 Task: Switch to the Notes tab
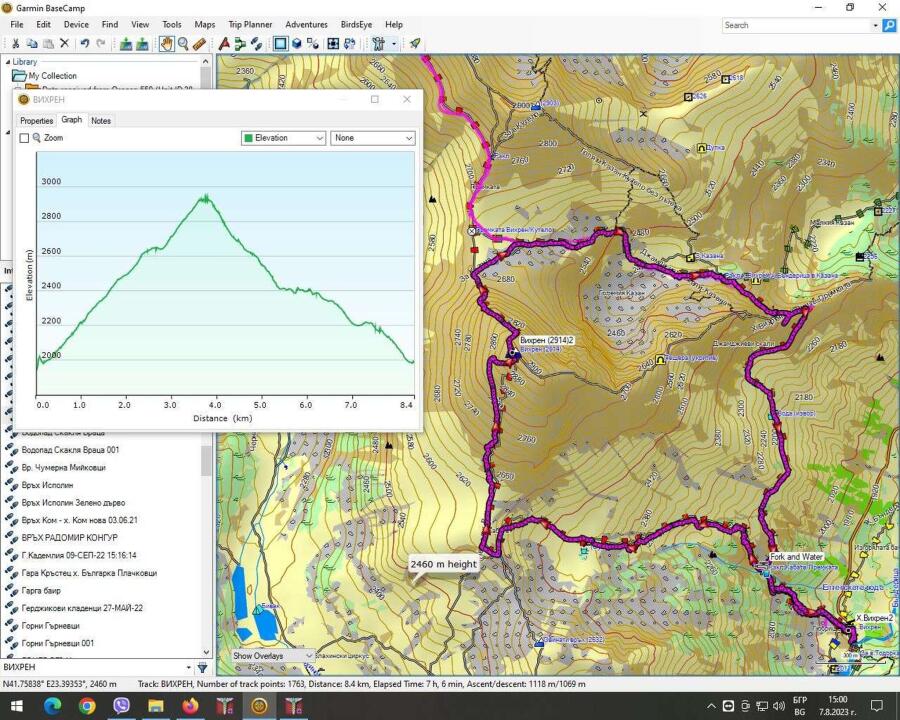pyautogui.click(x=101, y=121)
